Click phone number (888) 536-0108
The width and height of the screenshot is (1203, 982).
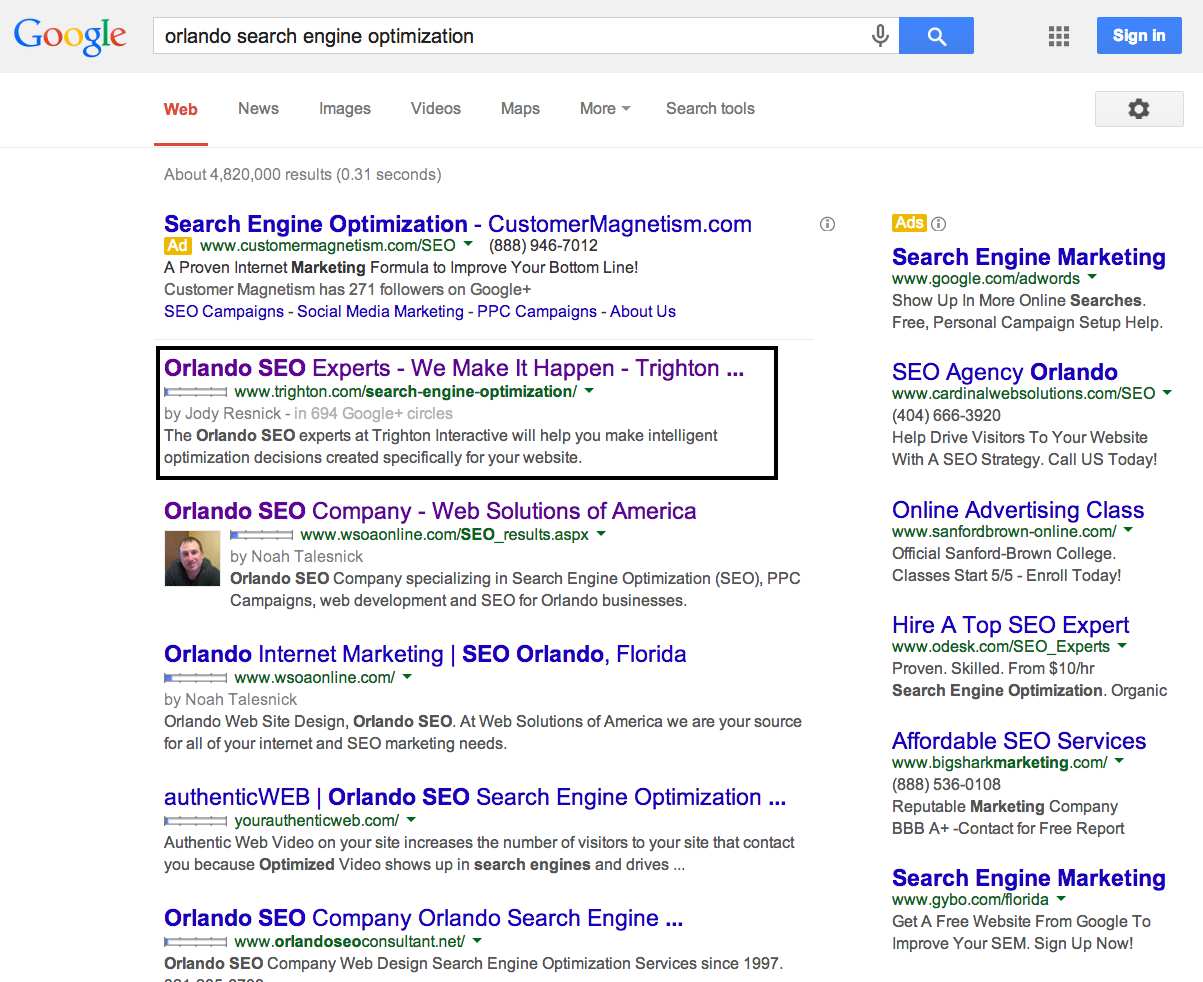point(946,784)
